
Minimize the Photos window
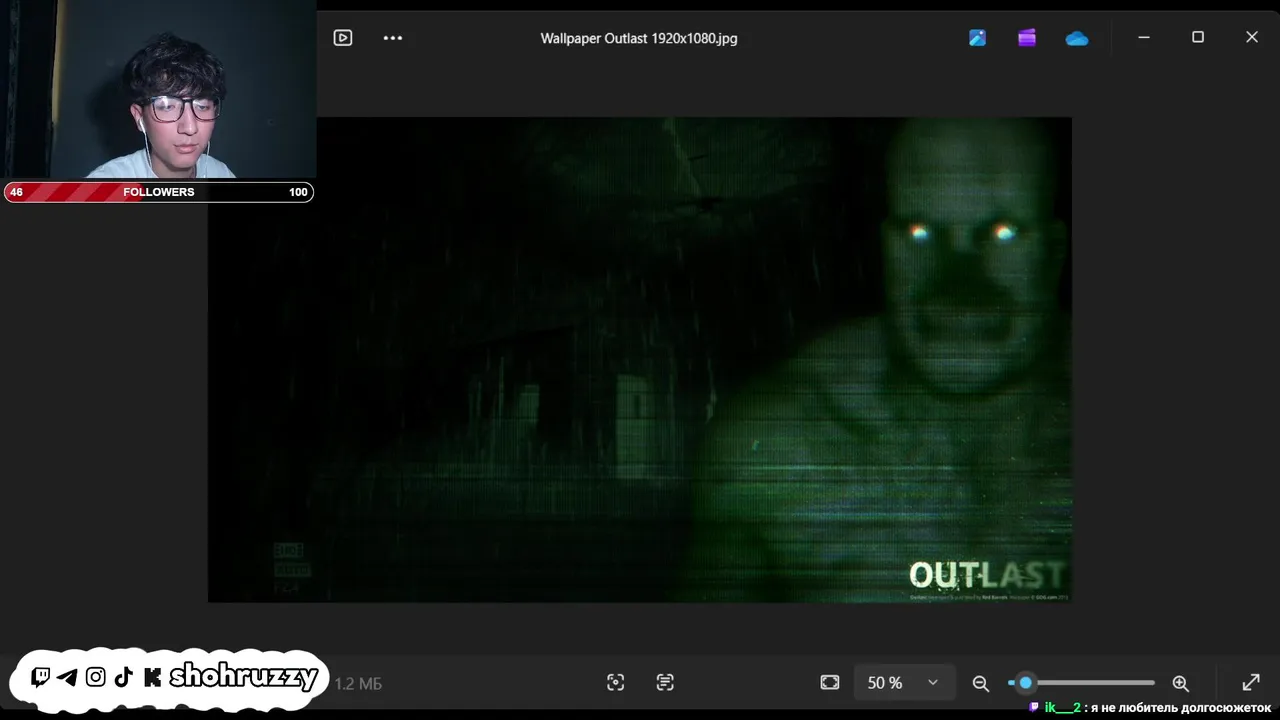(1144, 37)
